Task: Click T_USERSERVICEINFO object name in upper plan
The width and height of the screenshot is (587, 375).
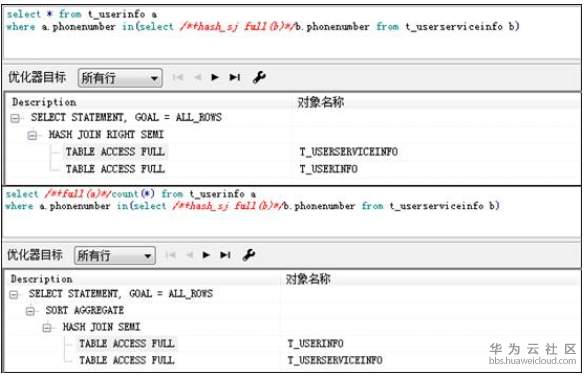Action: (349, 152)
